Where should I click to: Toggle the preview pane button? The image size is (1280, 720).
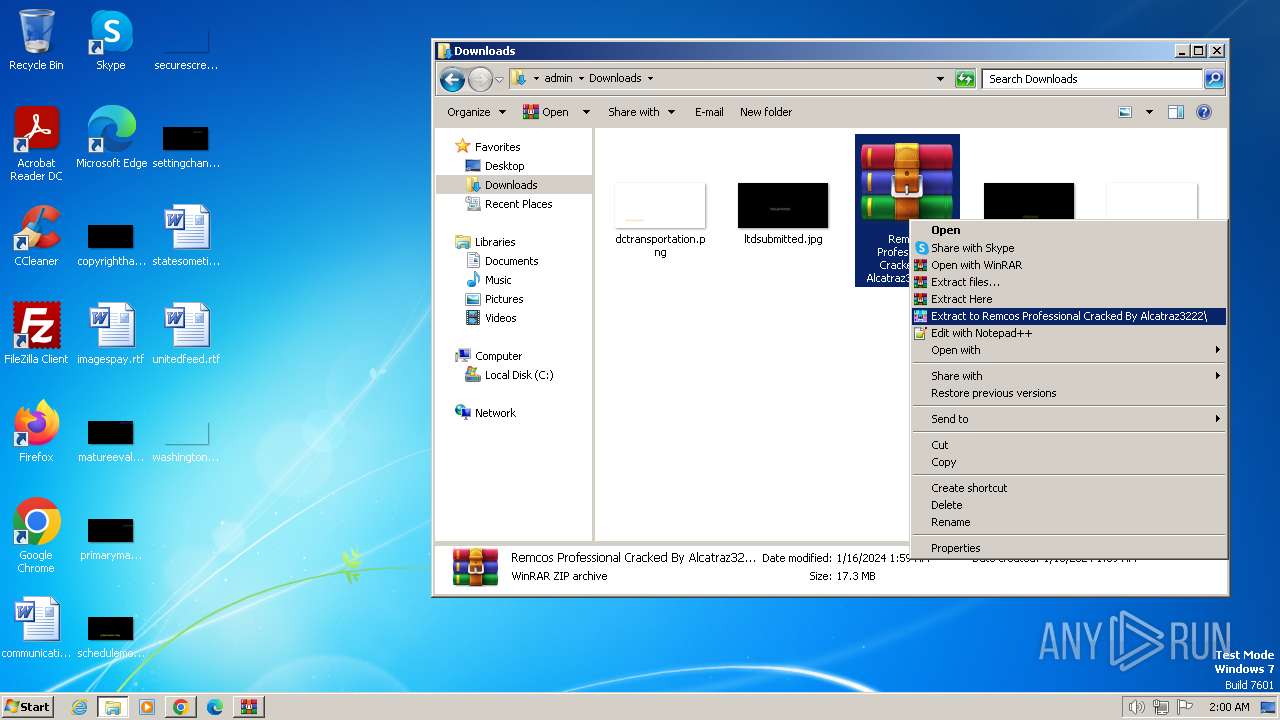coord(1176,112)
